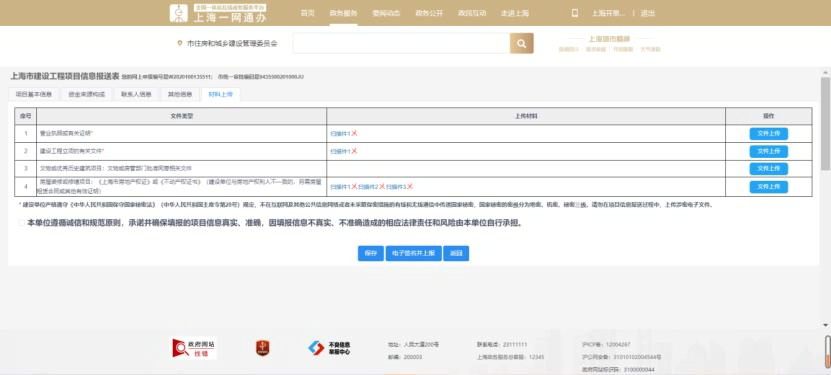Click the 电子签名并上报 button
The image size is (831, 375).
[413, 254]
